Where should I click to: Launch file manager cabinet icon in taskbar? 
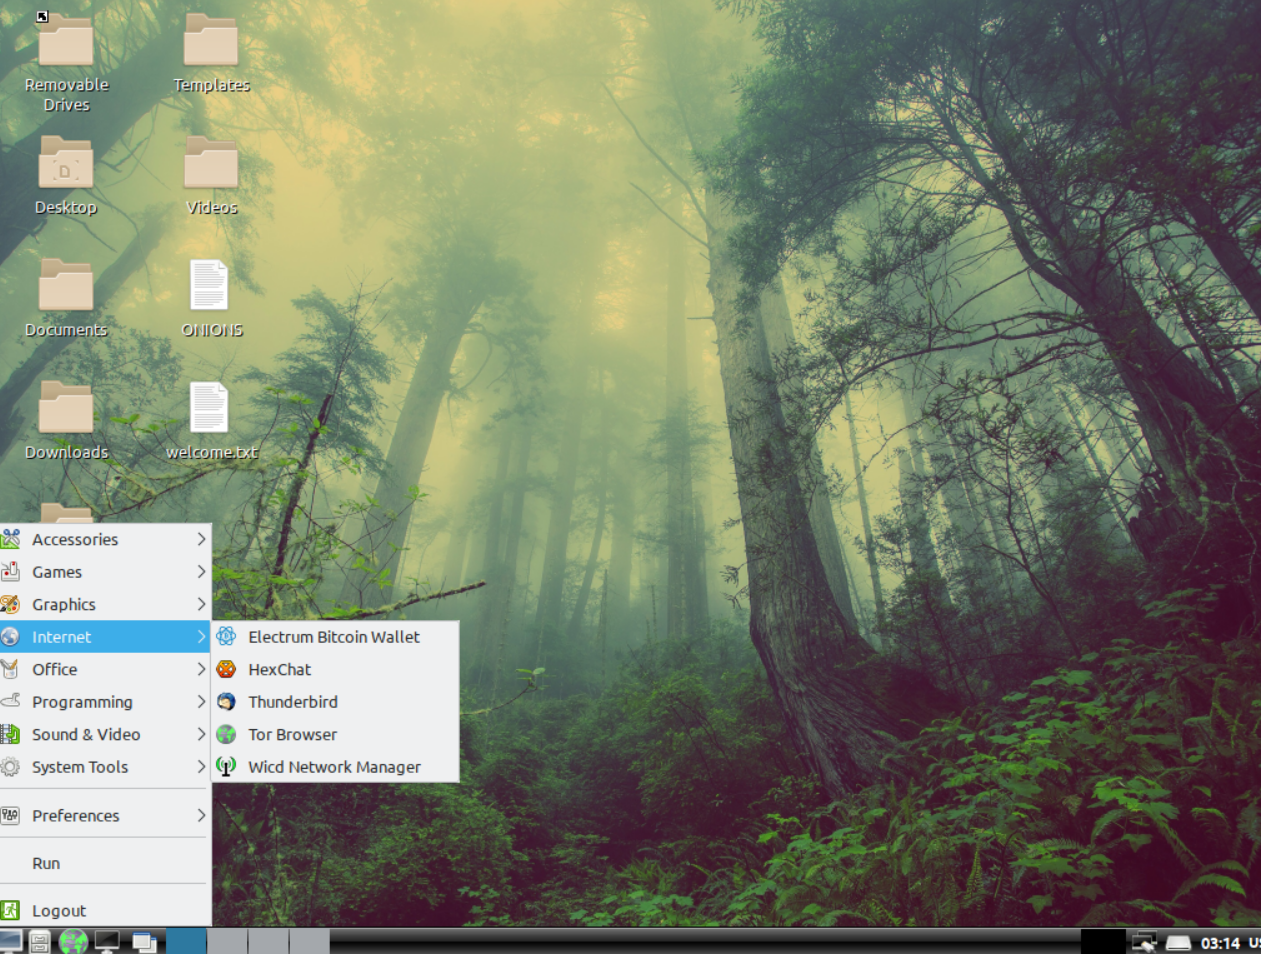(x=40, y=942)
